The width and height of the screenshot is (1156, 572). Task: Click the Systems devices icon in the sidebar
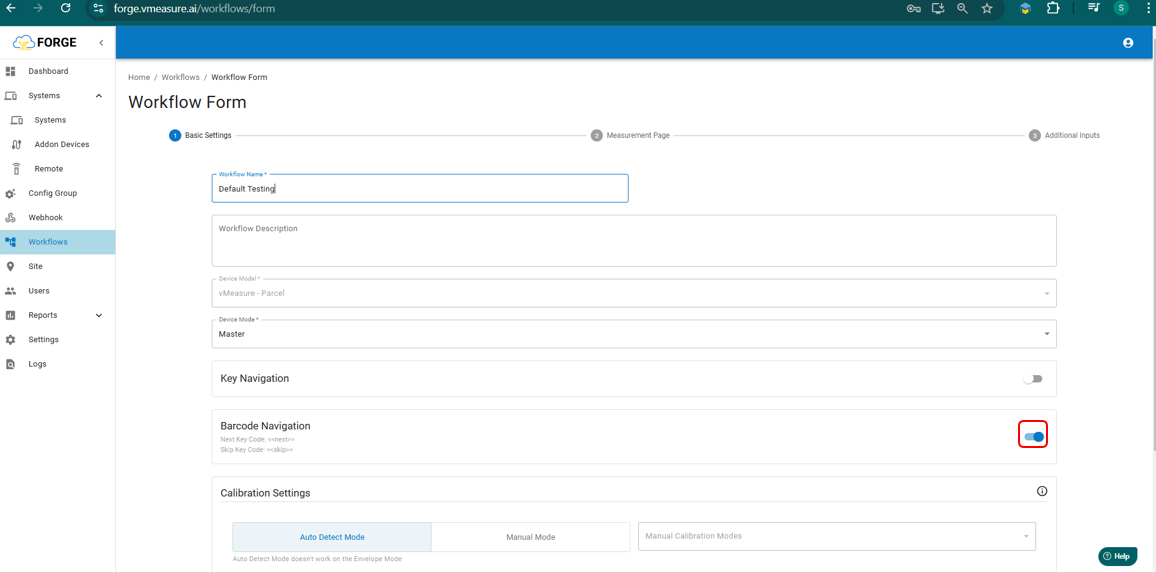pyautogui.click(x=10, y=96)
